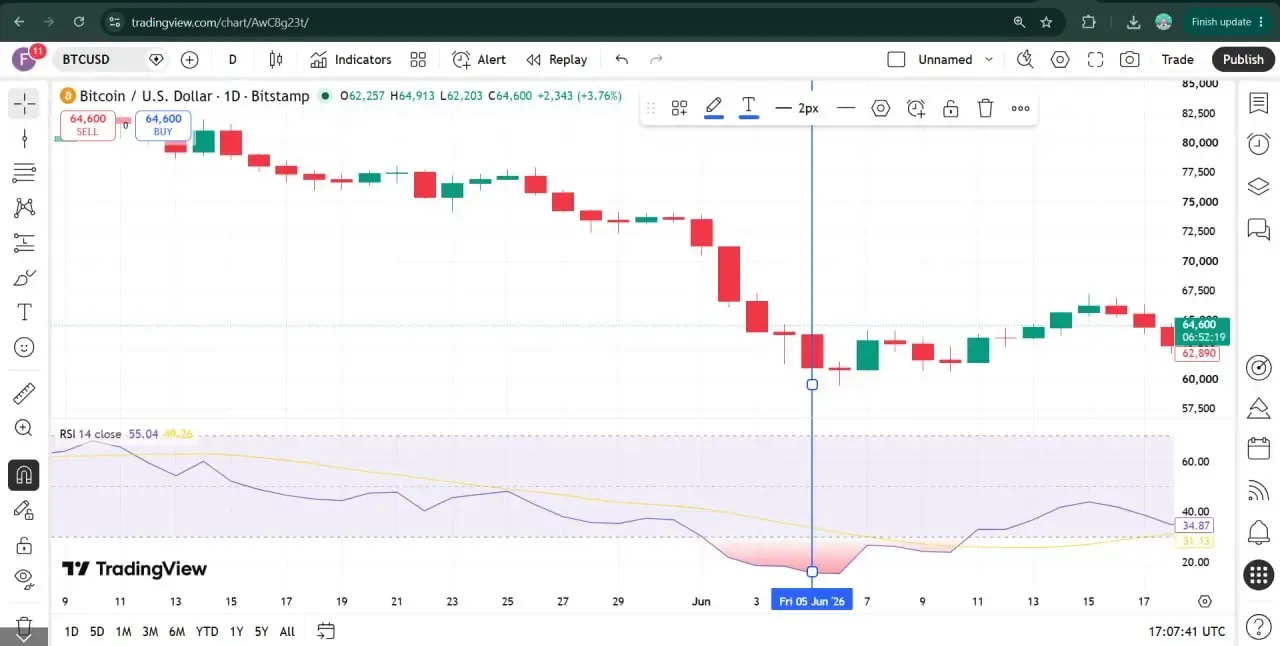Open the notifications bell panel
1280x646 pixels.
click(x=1259, y=531)
